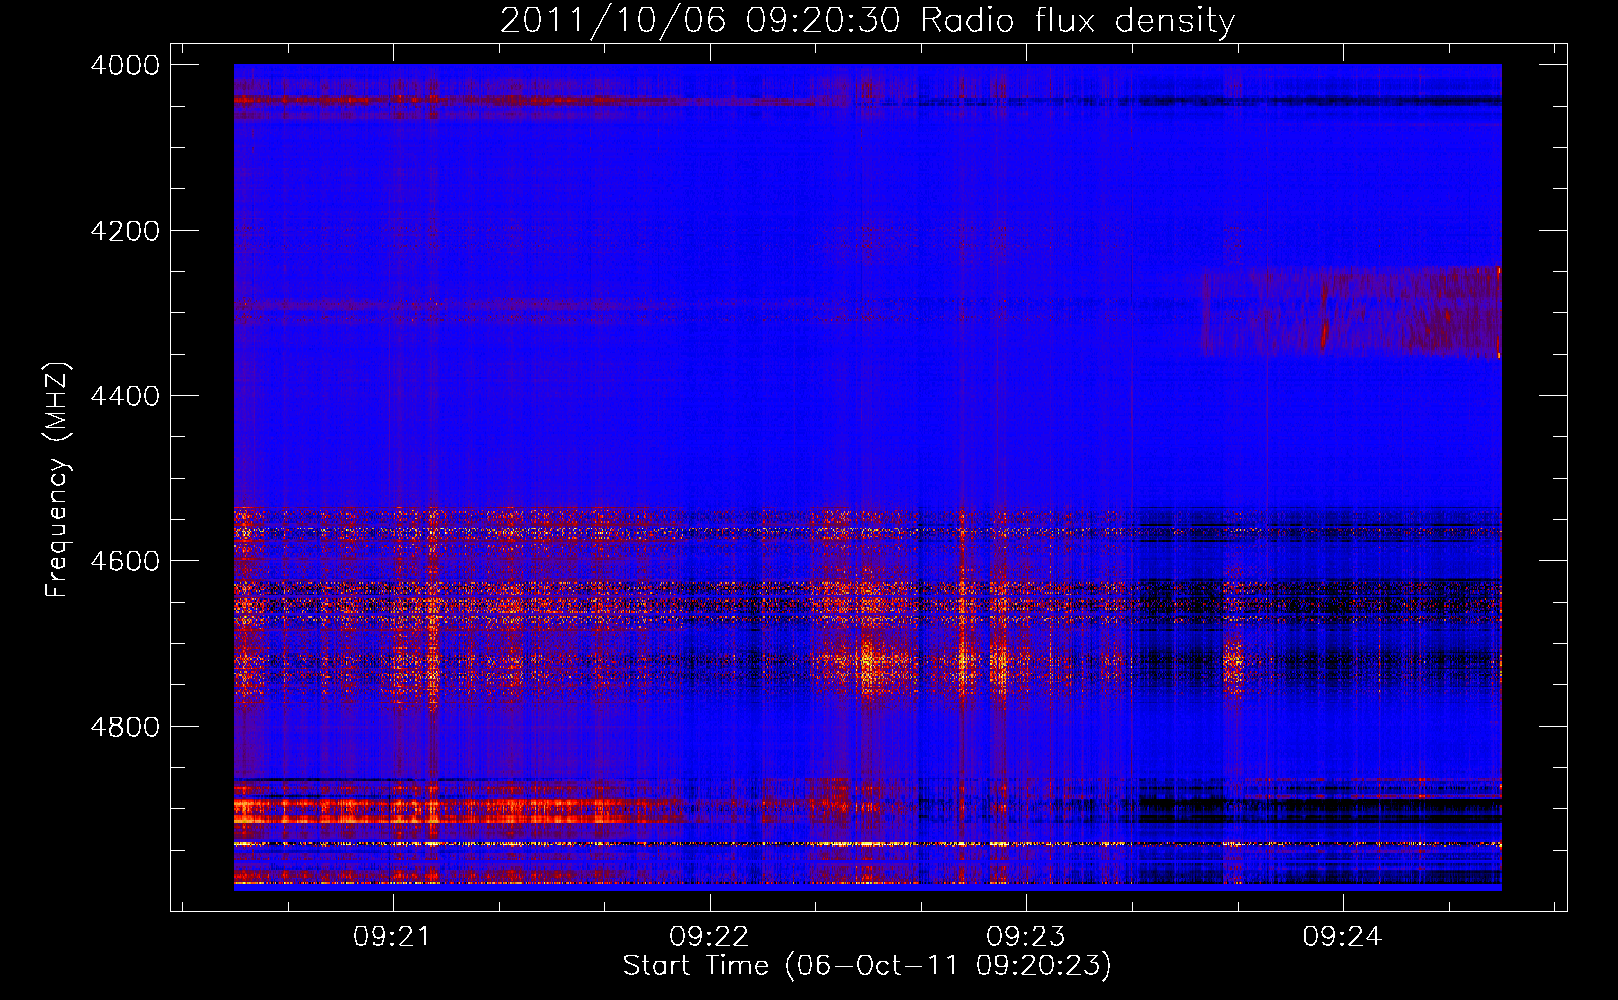Viewport: 1618px width, 1000px height.
Task: Click the 09:23 time tick label
Action: (1026, 937)
